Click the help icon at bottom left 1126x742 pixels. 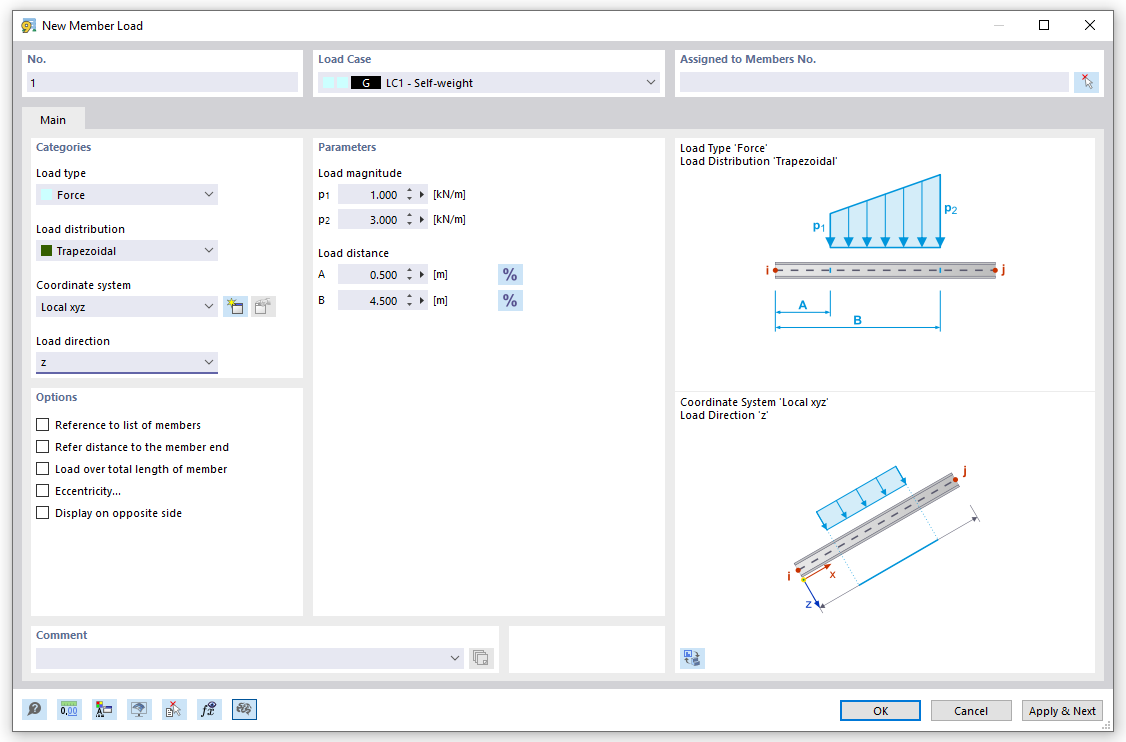[34, 710]
